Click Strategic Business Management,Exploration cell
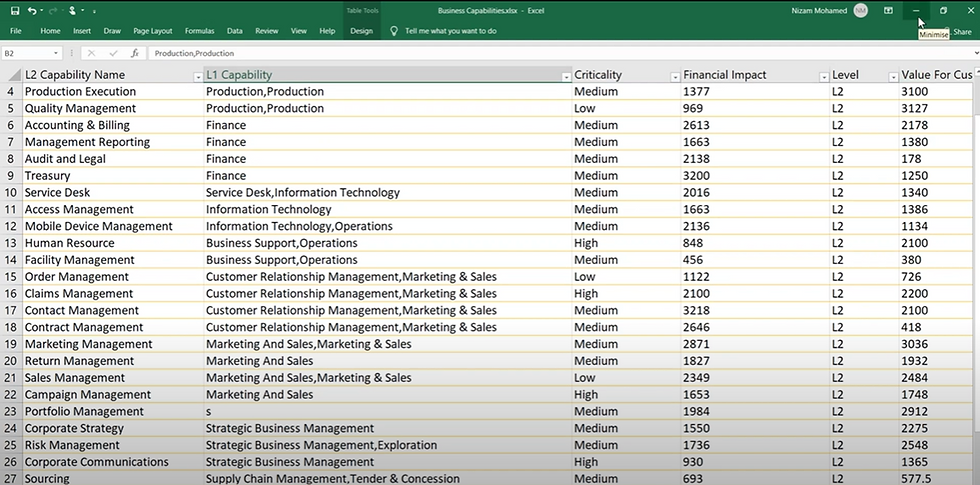This screenshot has width=980, height=485. [x=388, y=446]
